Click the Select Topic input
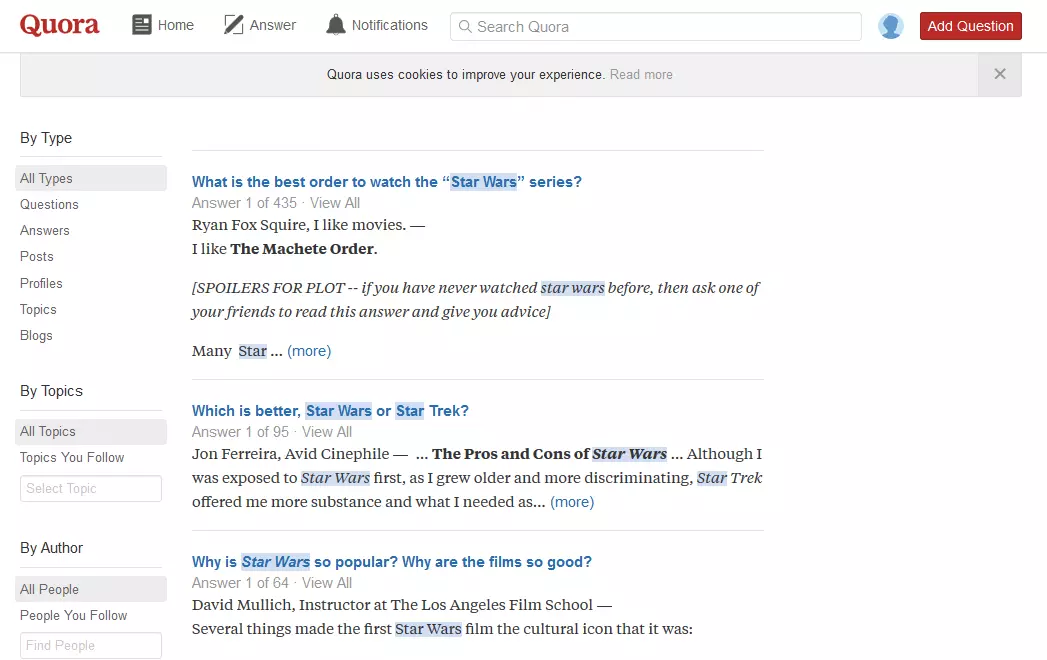This screenshot has width=1047, height=660. [x=91, y=488]
